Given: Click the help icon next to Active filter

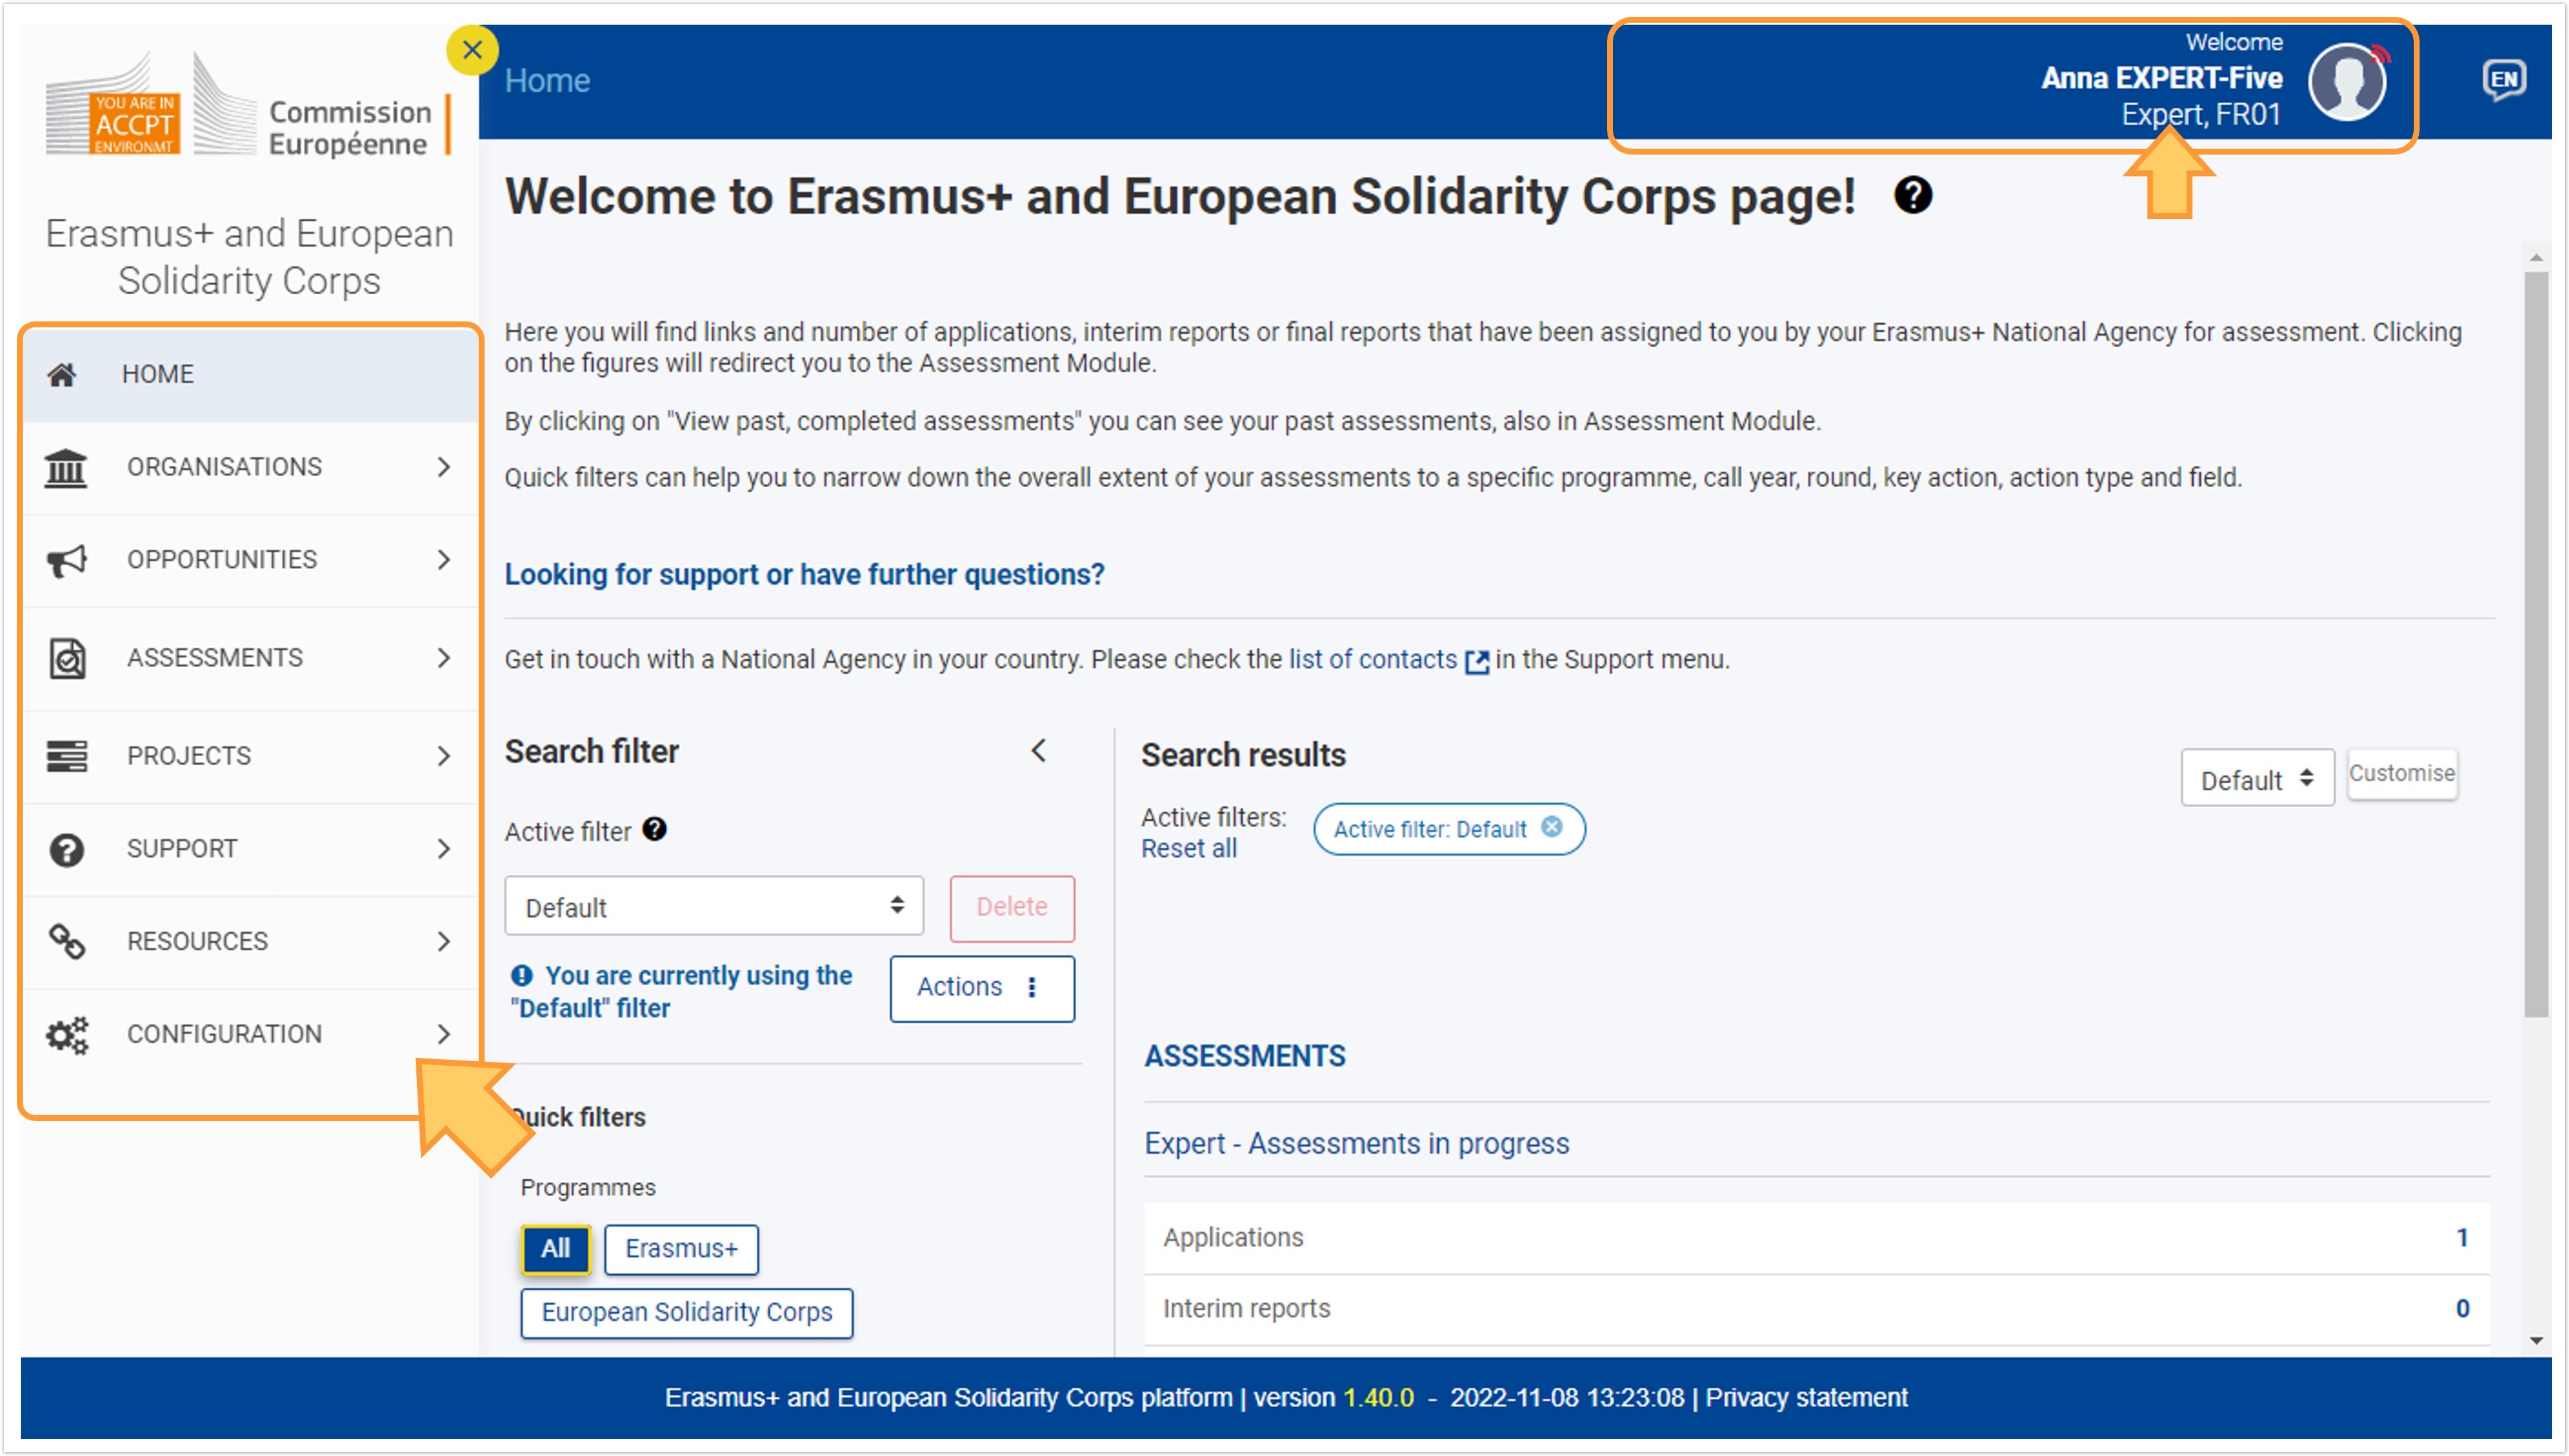Looking at the screenshot, I should tap(654, 829).
